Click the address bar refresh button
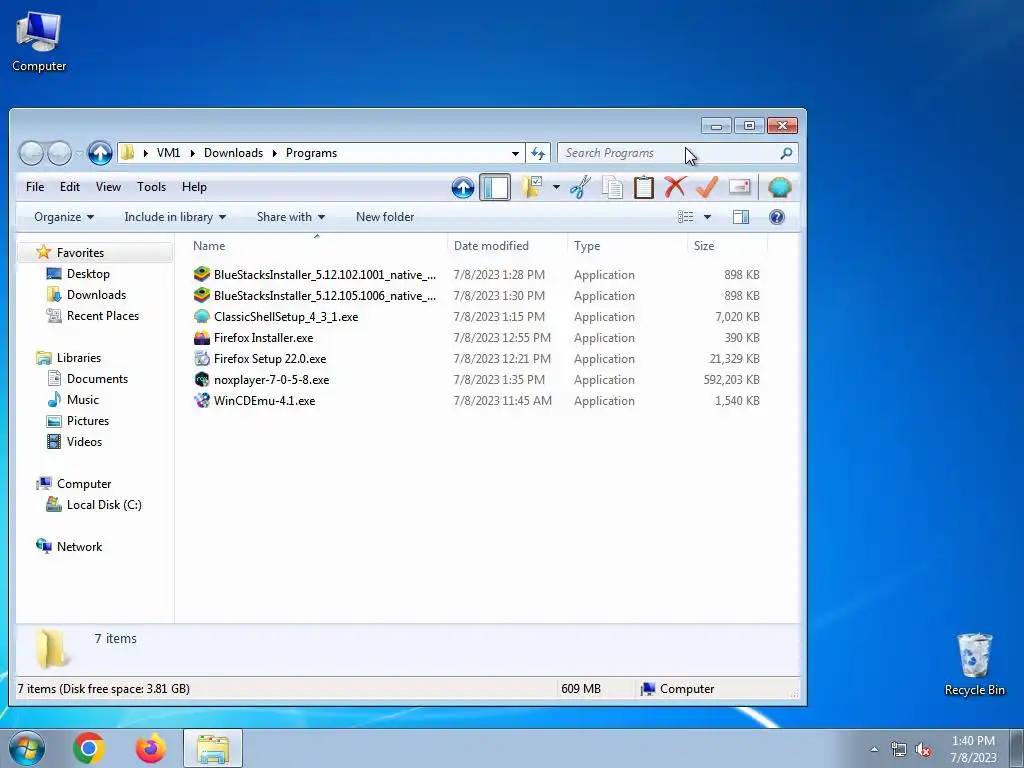Viewport: 1024px width, 768px height. tap(538, 153)
